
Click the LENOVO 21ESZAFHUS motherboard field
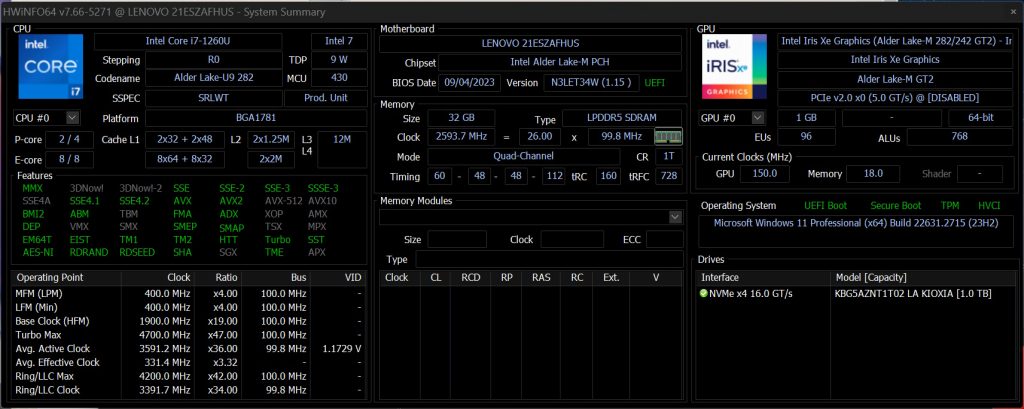click(x=530, y=44)
